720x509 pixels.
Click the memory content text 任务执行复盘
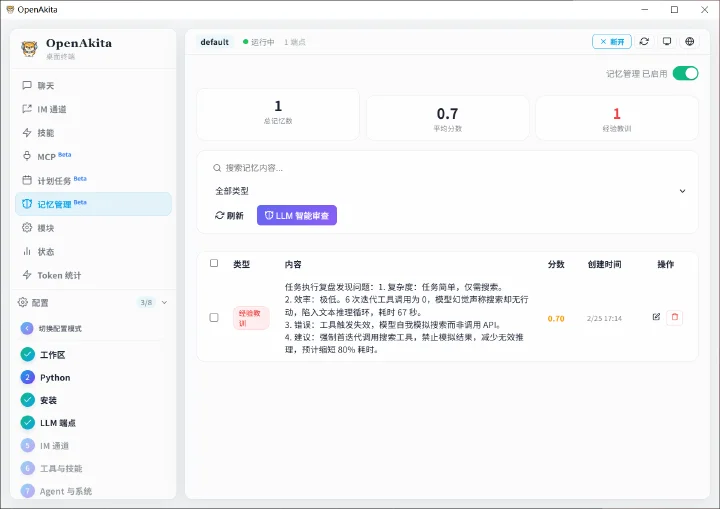point(406,318)
